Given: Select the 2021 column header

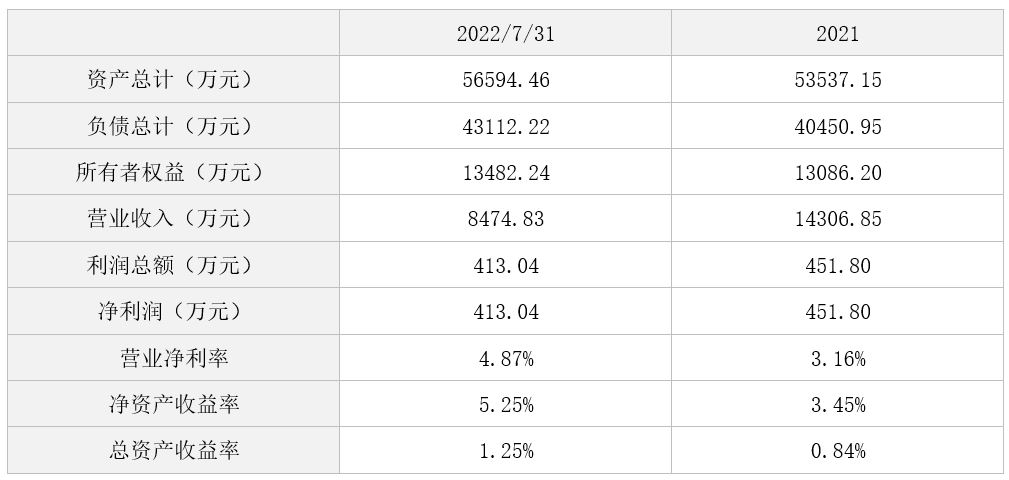Looking at the screenshot, I should coord(837,33).
